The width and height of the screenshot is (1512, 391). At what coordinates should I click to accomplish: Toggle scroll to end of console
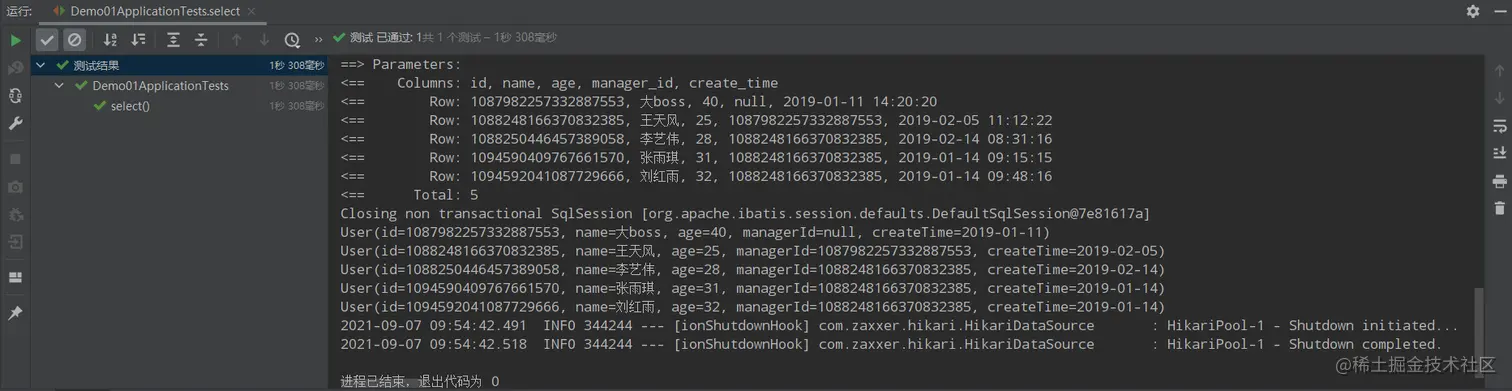point(1499,153)
